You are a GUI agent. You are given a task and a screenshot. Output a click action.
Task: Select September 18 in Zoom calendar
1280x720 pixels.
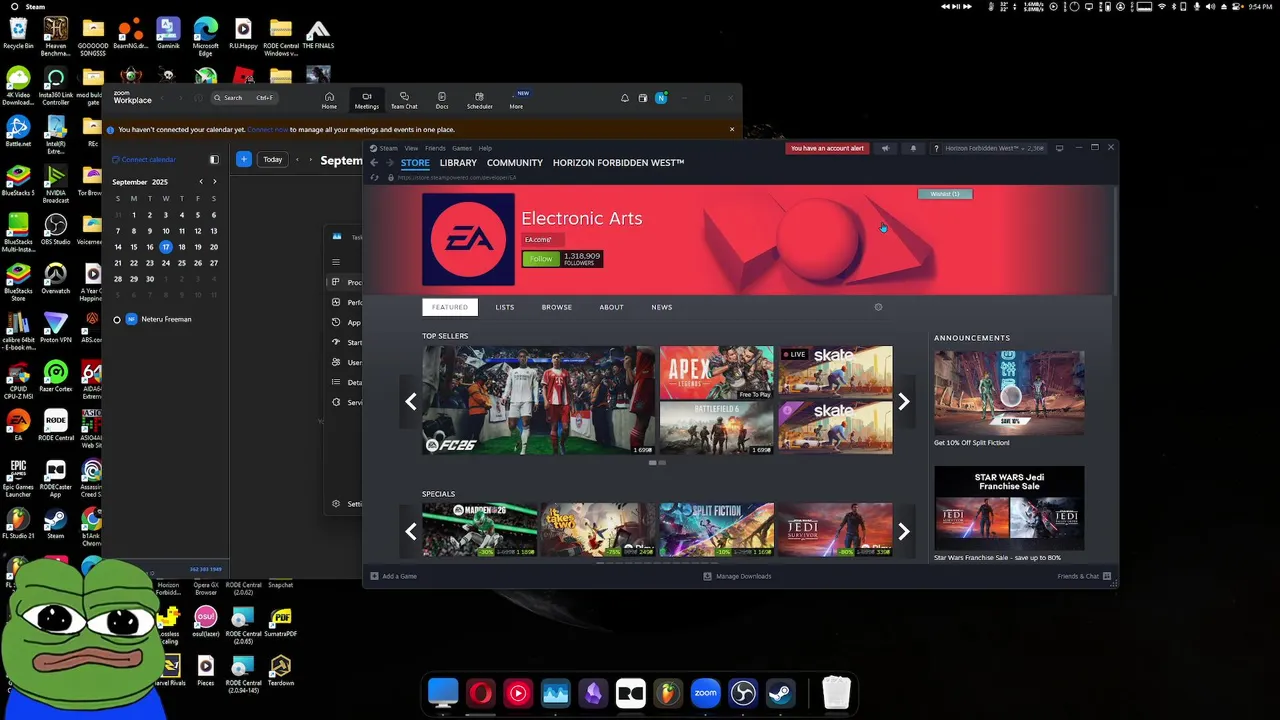(182, 247)
